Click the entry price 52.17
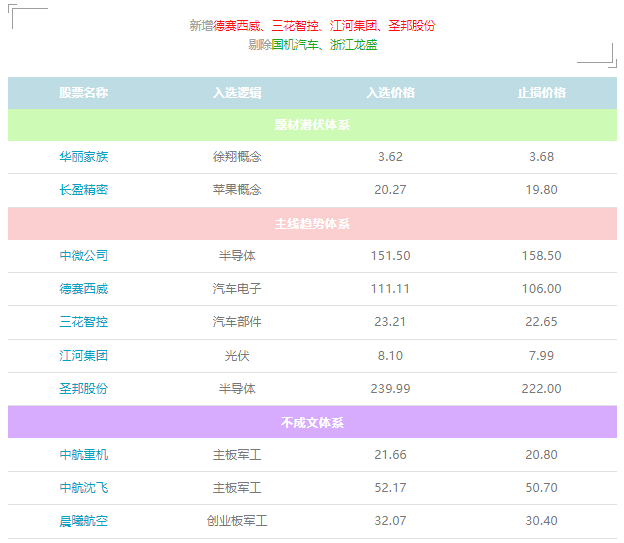624x543 pixels. (x=390, y=488)
